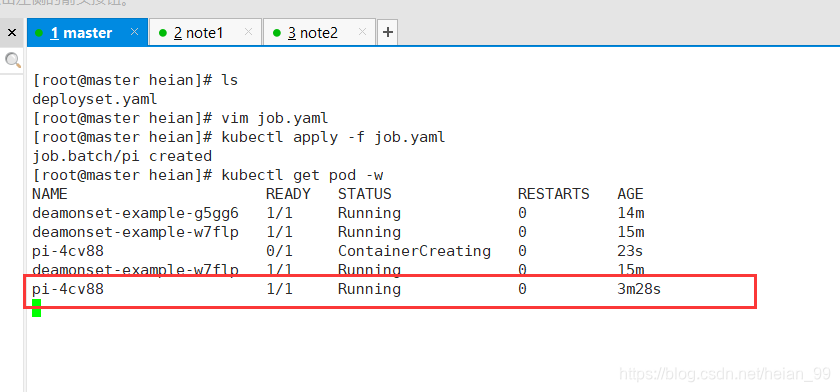Click the 3m28s age value
840x392 pixels.
(639, 289)
